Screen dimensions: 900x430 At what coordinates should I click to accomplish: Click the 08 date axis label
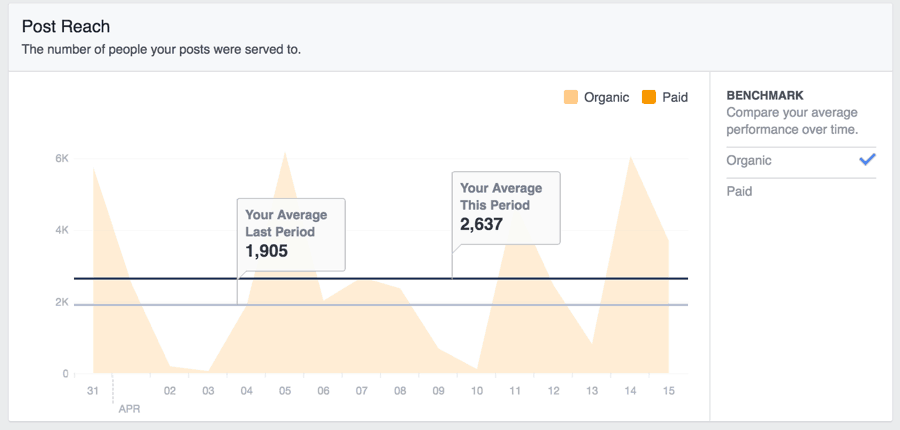click(x=400, y=391)
